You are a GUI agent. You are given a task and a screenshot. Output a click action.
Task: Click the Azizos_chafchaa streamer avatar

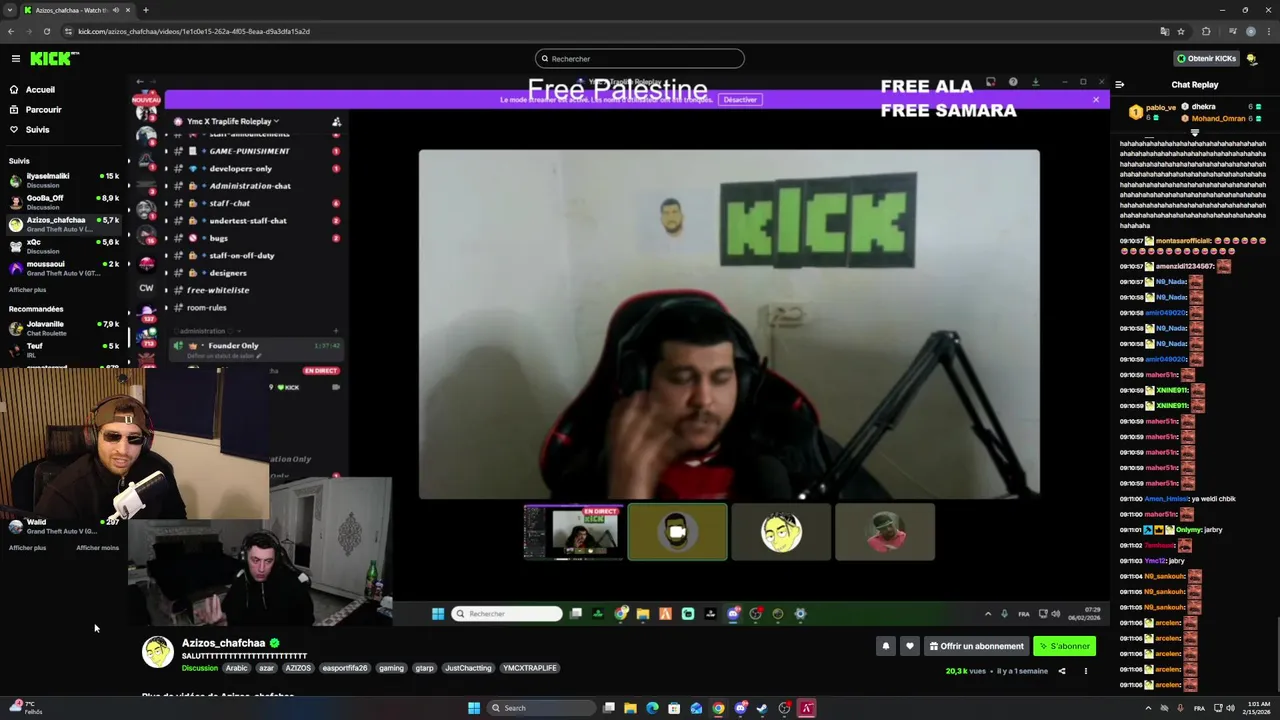(157, 652)
